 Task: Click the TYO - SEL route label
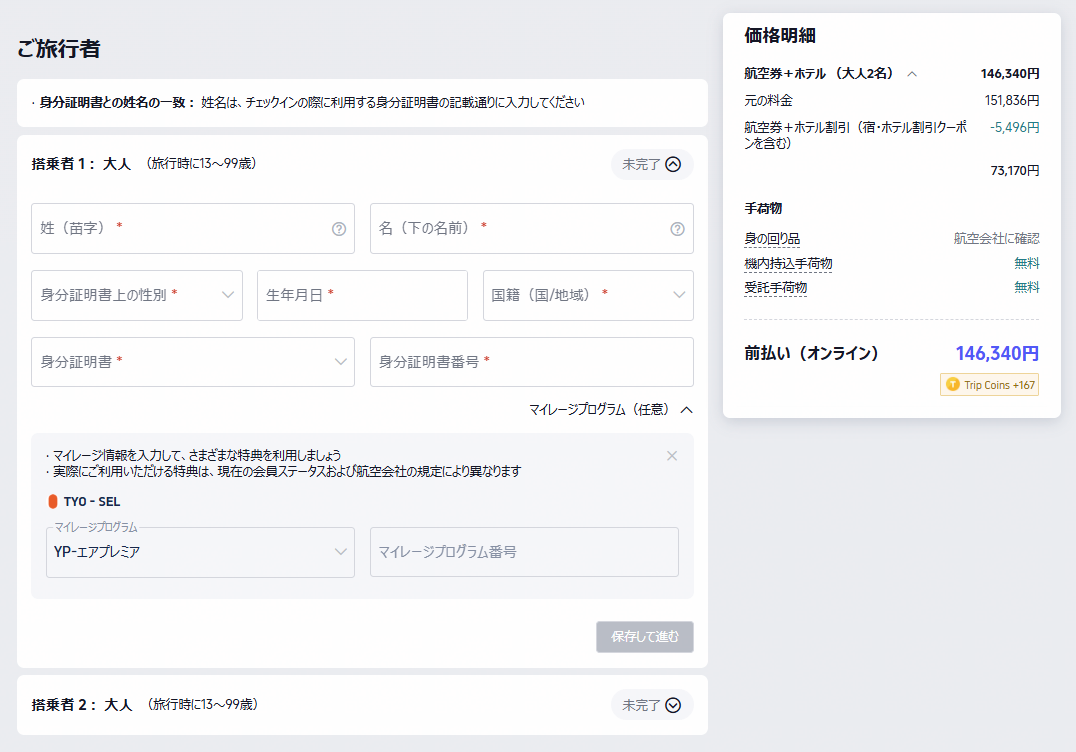(x=92, y=502)
